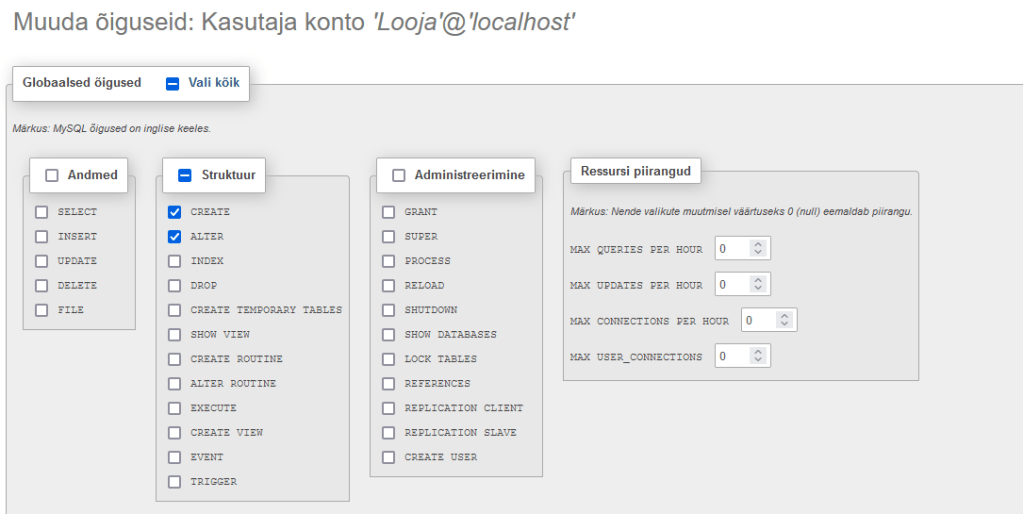This screenshot has height=514, width=1023.
Task: Enable the DROP privilege
Action: 175,286
